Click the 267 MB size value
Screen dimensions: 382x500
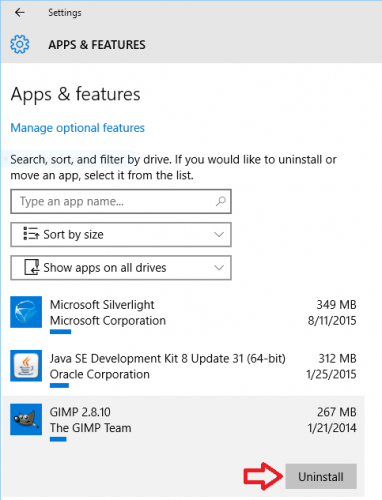[x=337, y=412]
